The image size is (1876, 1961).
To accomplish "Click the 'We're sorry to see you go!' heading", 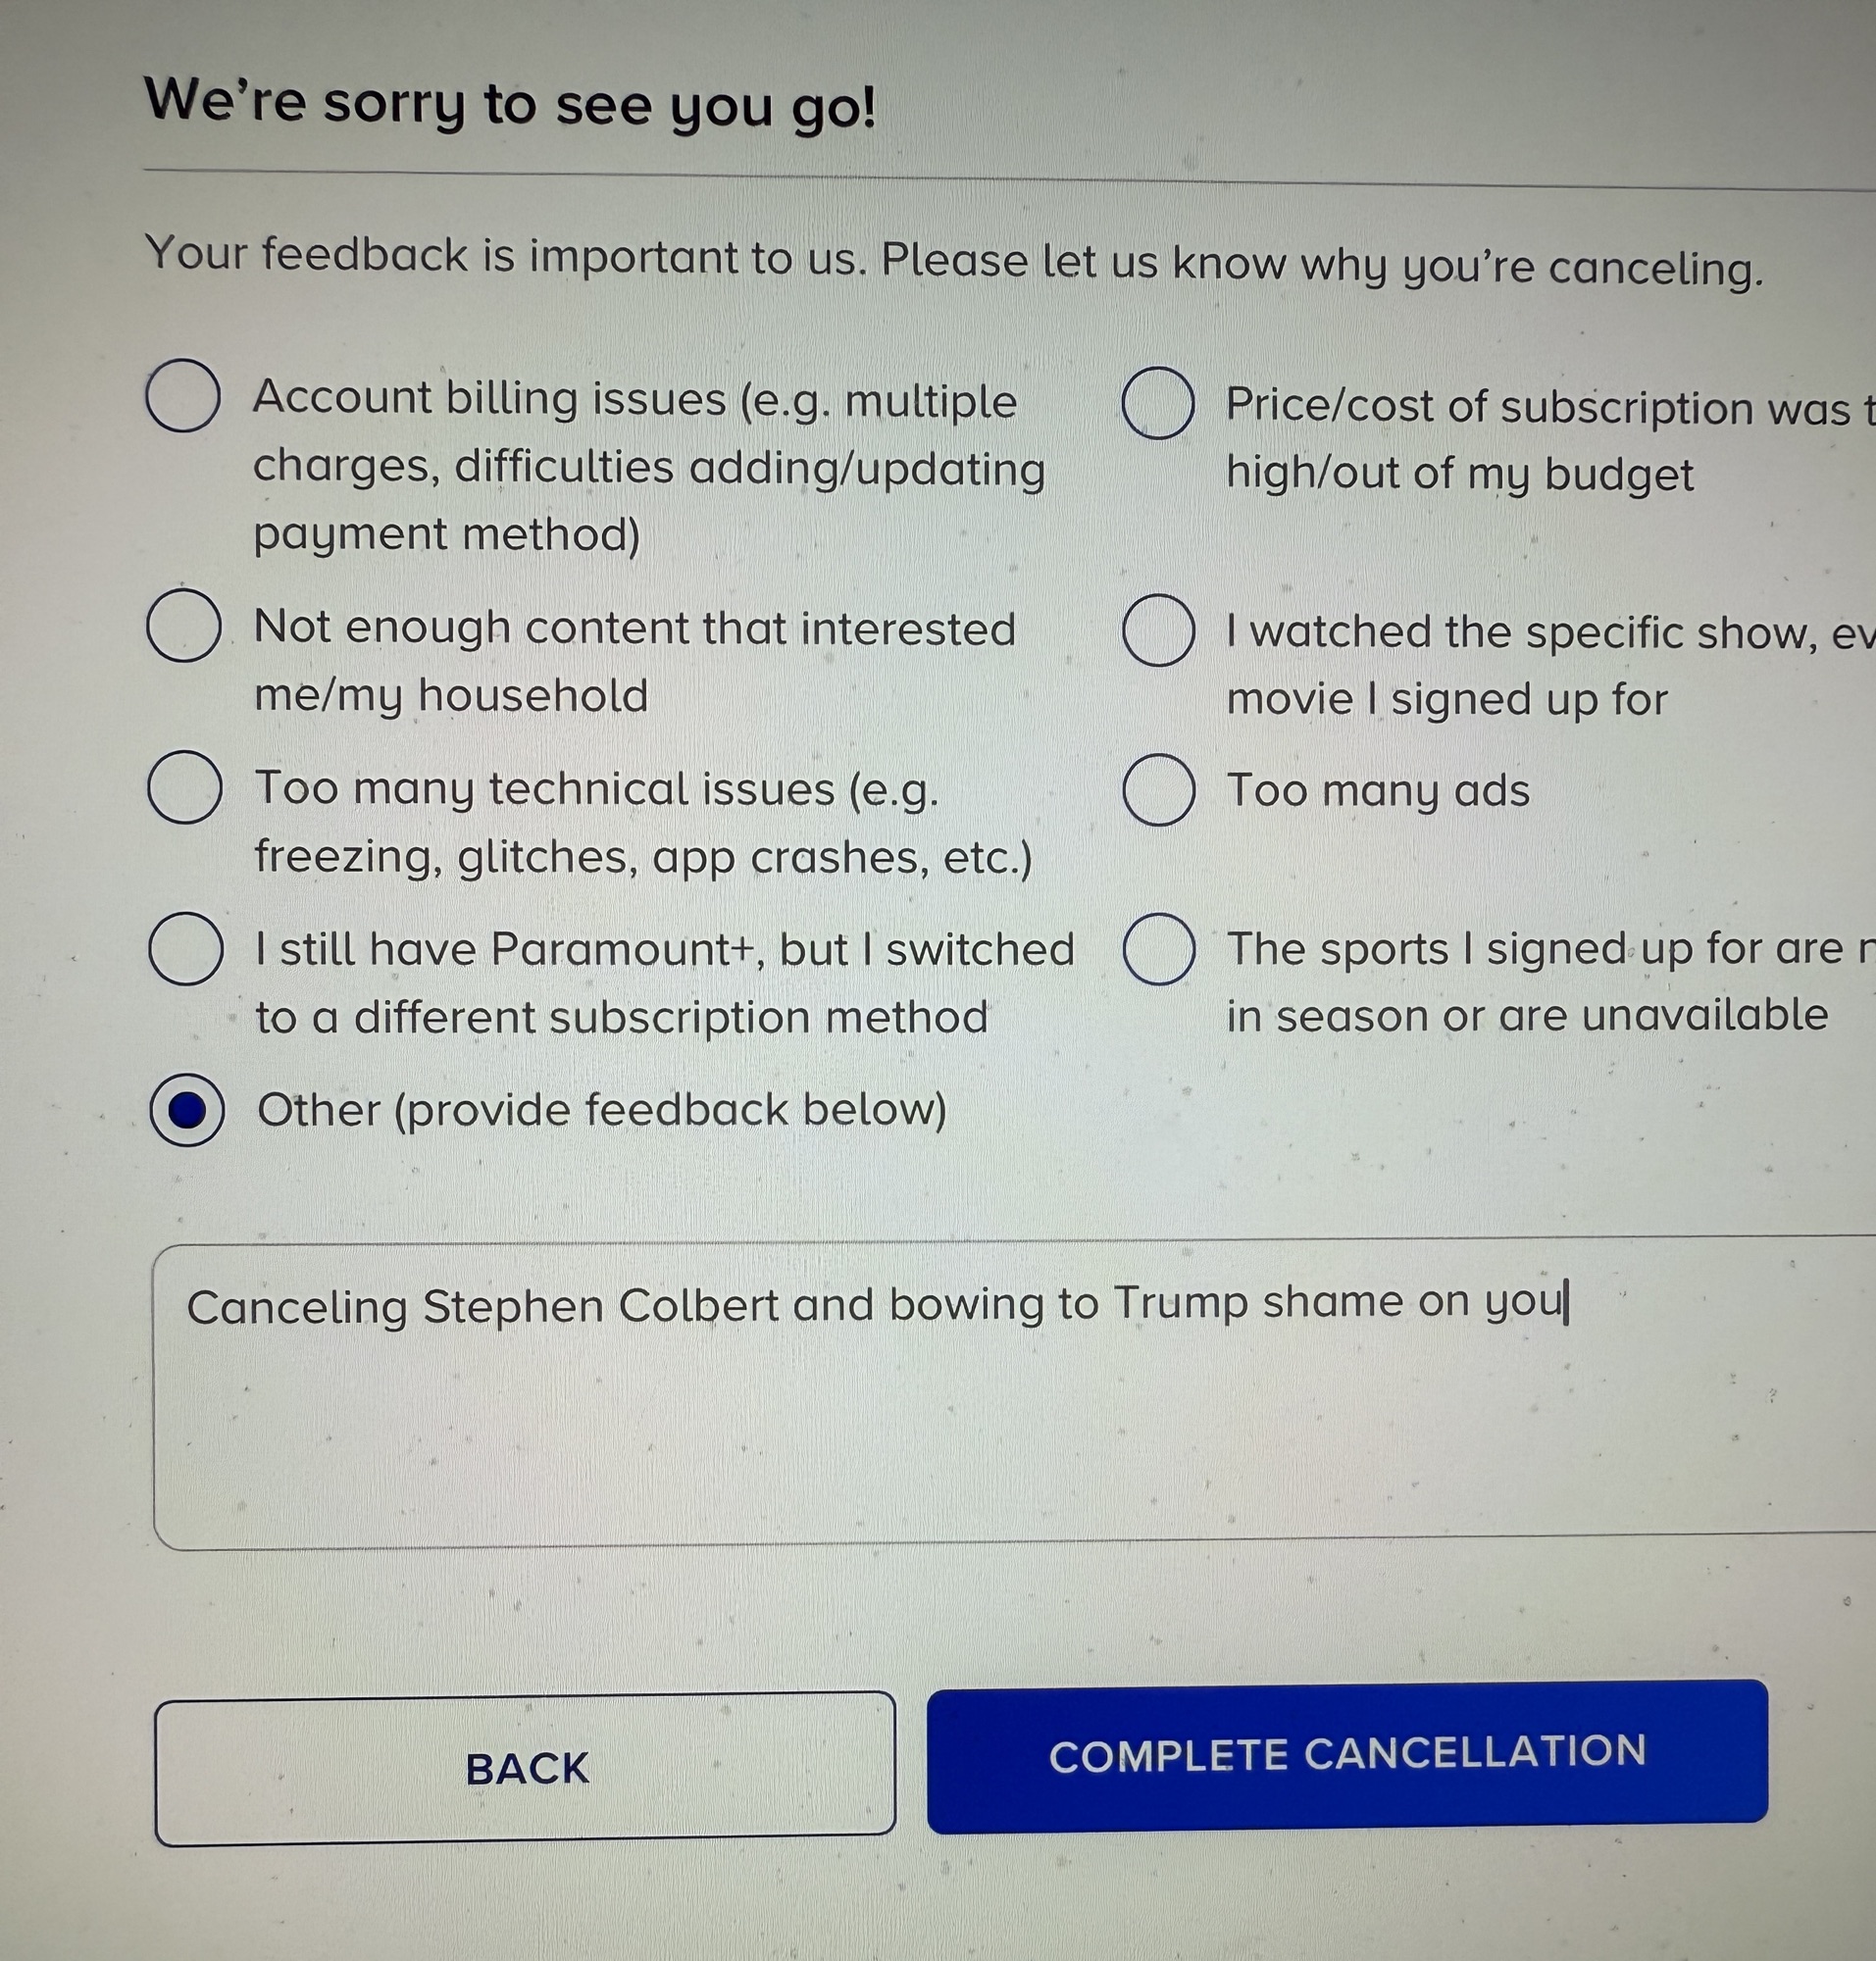I will [x=510, y=104].
